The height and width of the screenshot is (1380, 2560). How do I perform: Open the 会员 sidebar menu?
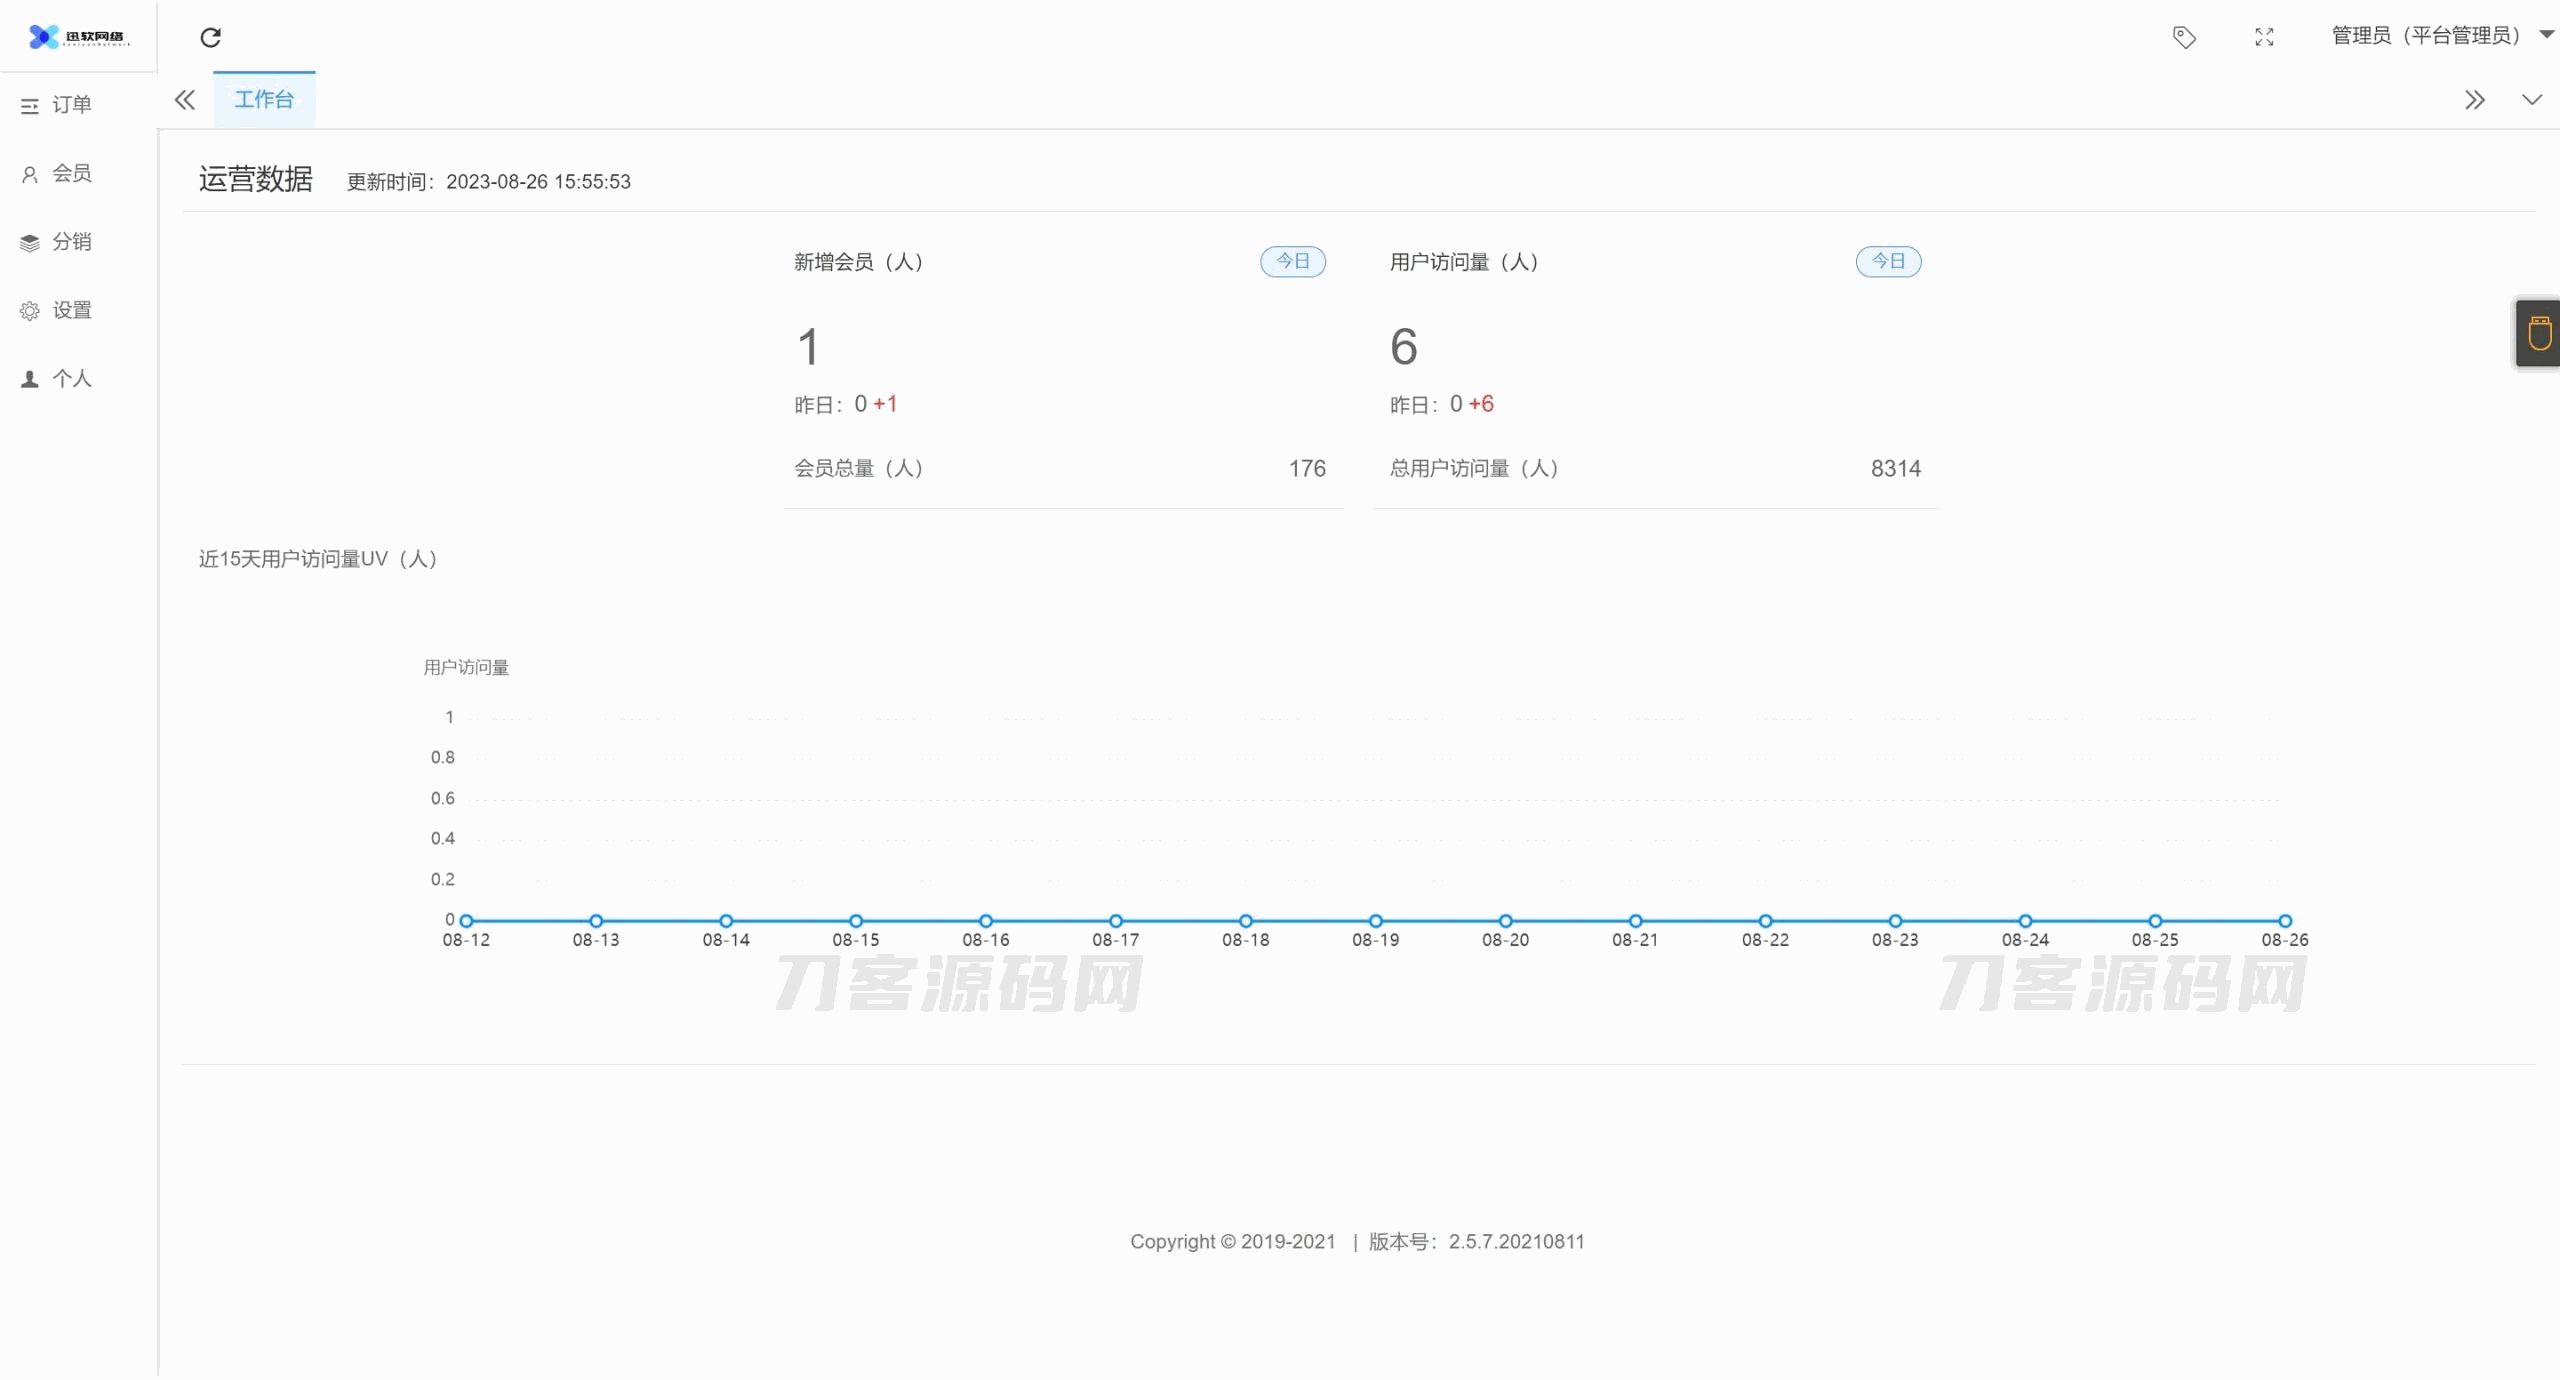tap(70, 174)
